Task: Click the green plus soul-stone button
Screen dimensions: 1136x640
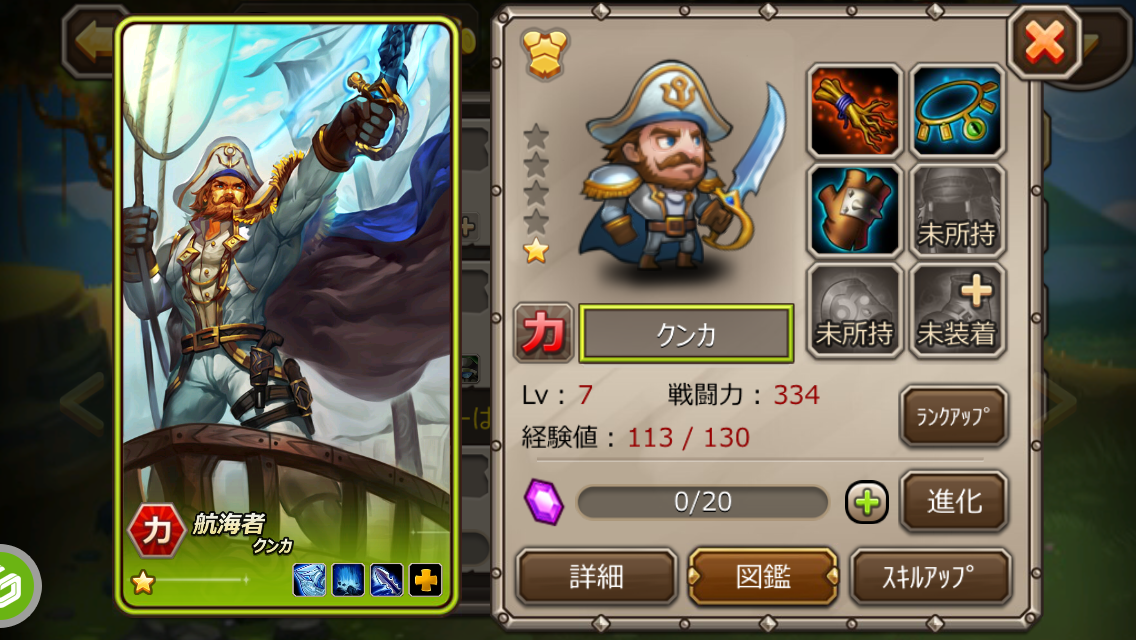Action: tap(866, 502)
